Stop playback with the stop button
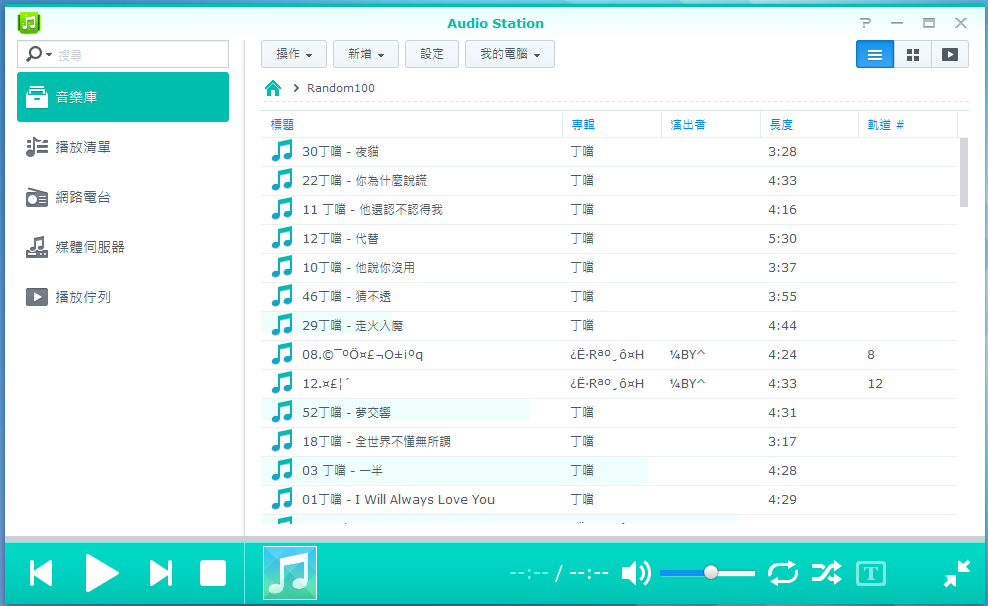Image resolution: width=988 pixels, height=606 pixels. [x=213, y=573]
